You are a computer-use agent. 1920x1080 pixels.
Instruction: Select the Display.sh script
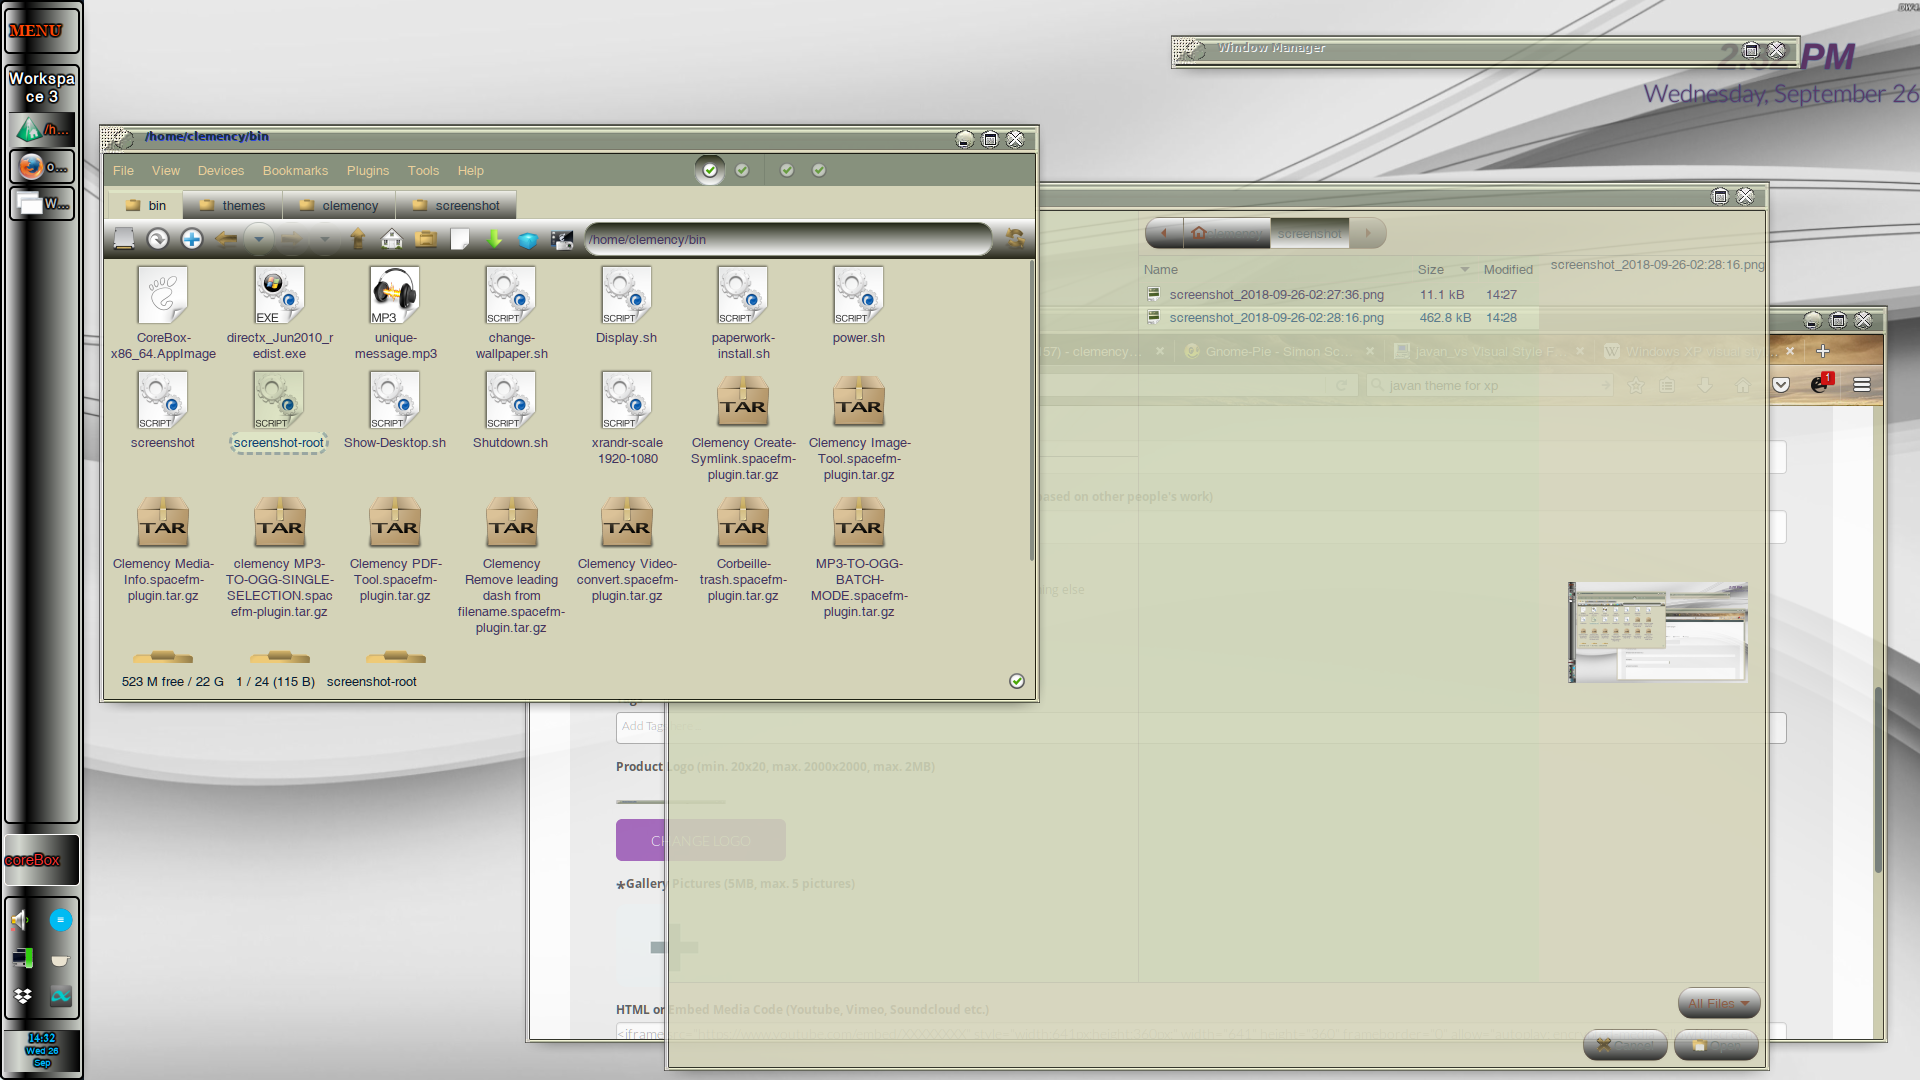pyautogui.click(x=627, y=306)
